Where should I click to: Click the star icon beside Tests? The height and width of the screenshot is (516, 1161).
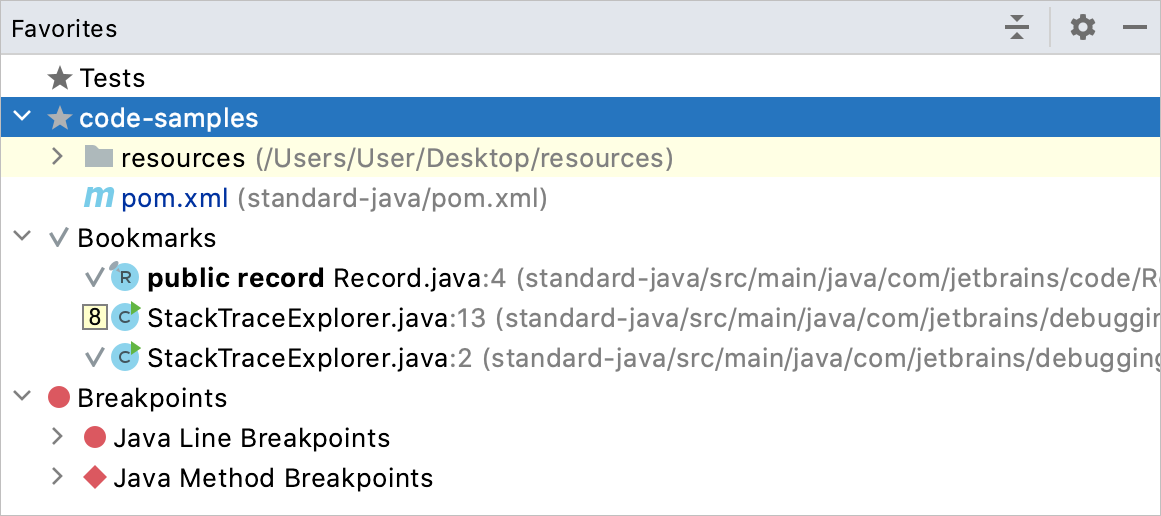pos(59,78)
